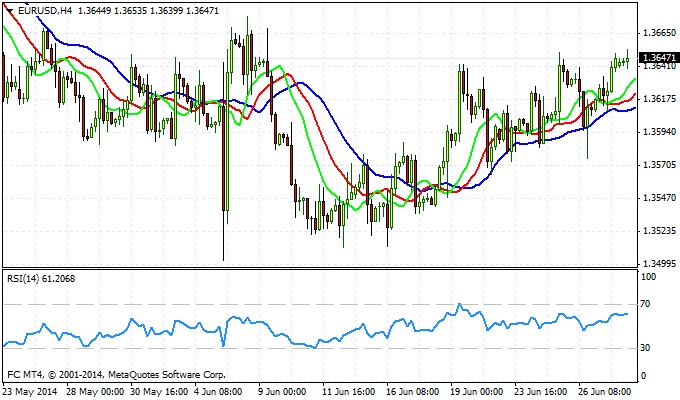Click the RSI scale value 70
The image size is (680, 400).
[x=645, y=304]
